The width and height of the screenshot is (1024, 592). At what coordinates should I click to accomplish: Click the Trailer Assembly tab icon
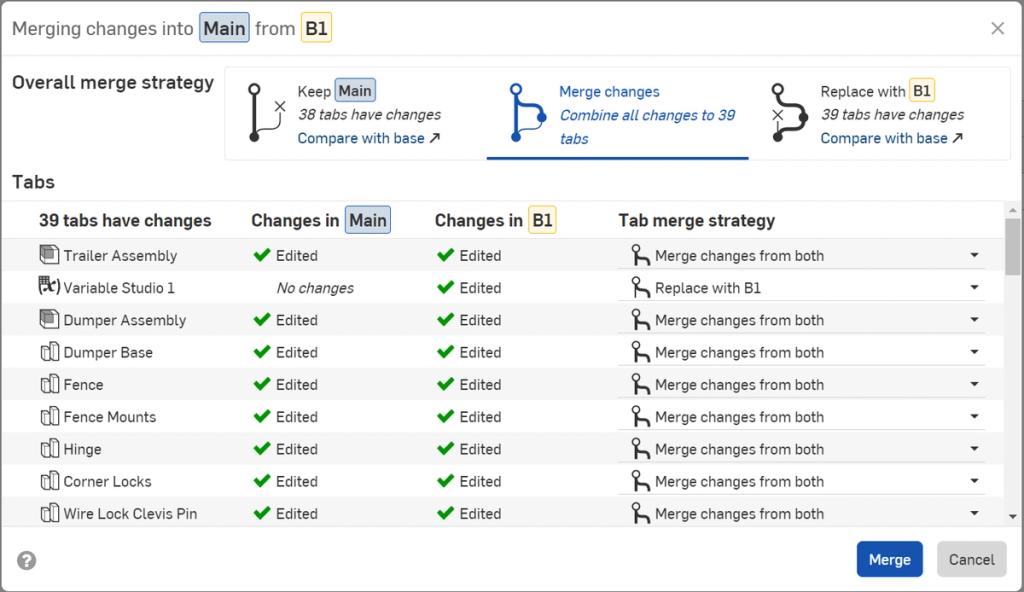50,255
